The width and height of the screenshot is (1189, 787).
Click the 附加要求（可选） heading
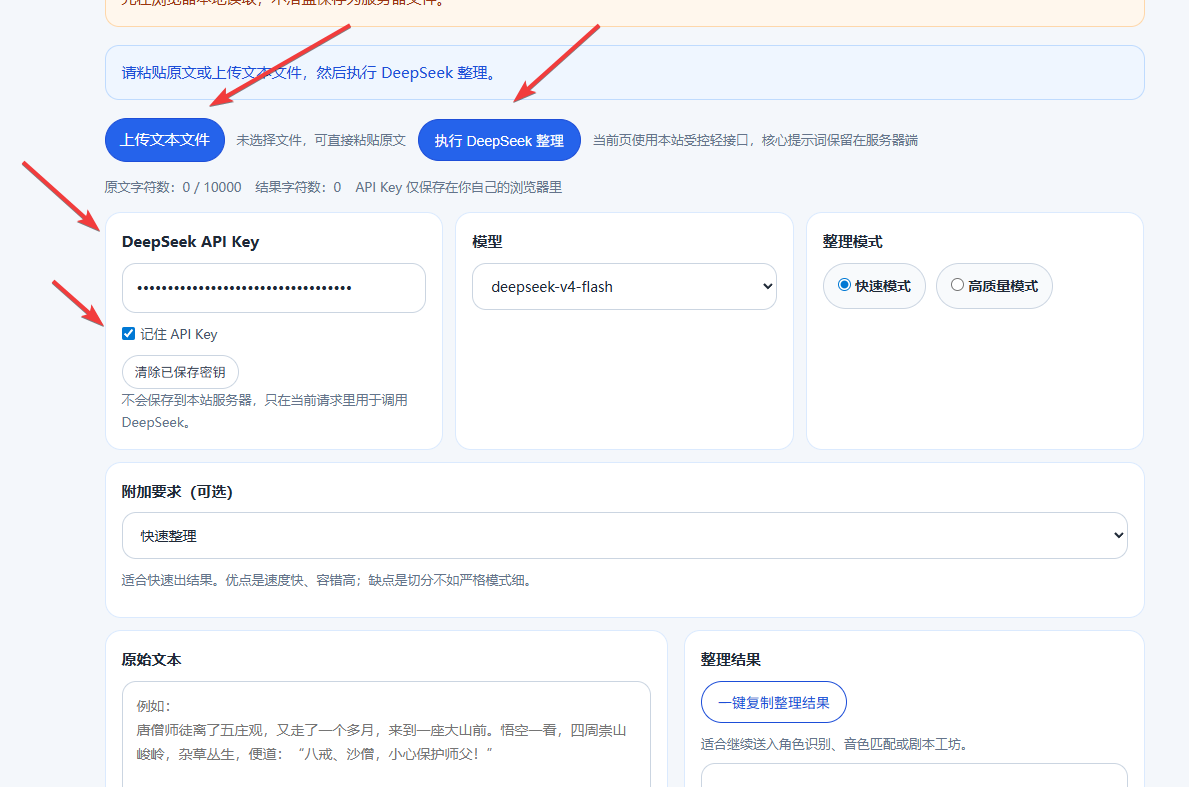177,492
